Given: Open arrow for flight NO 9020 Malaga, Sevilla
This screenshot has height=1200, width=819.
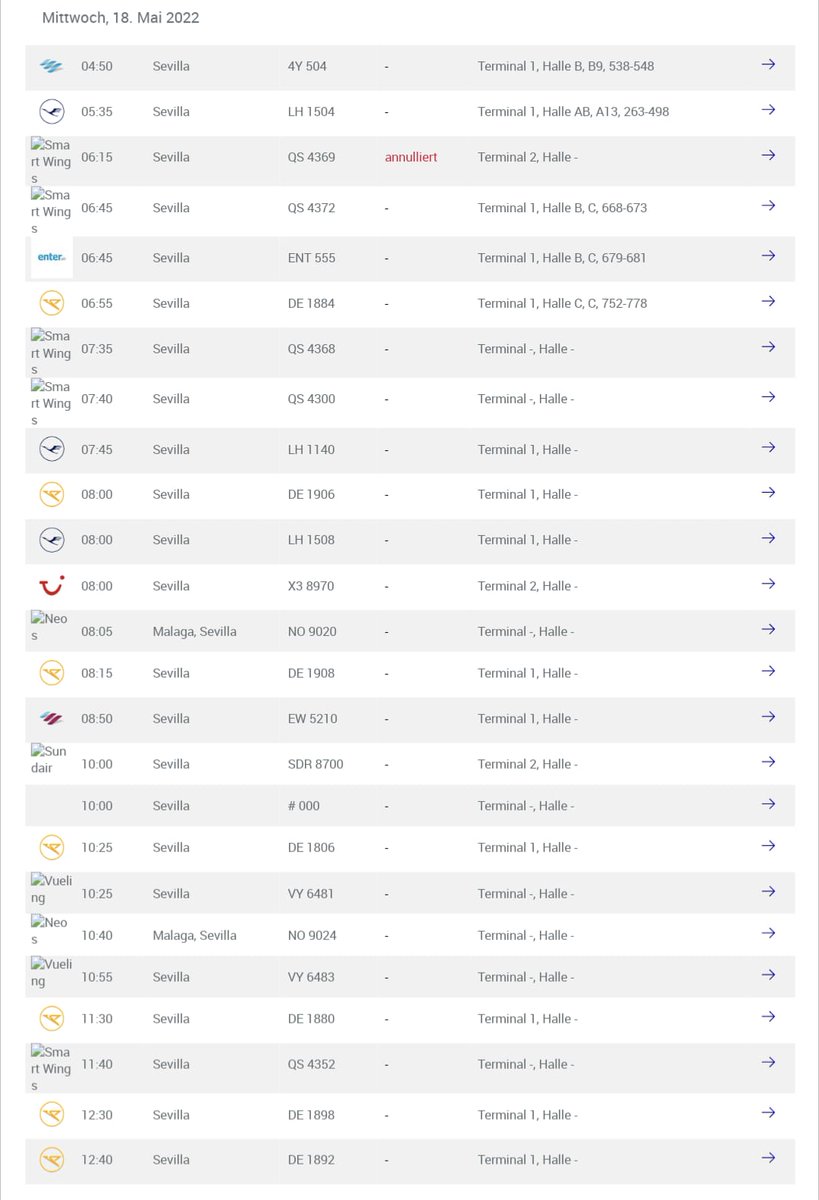Looking at the screenshot, I should click(768, 630).
